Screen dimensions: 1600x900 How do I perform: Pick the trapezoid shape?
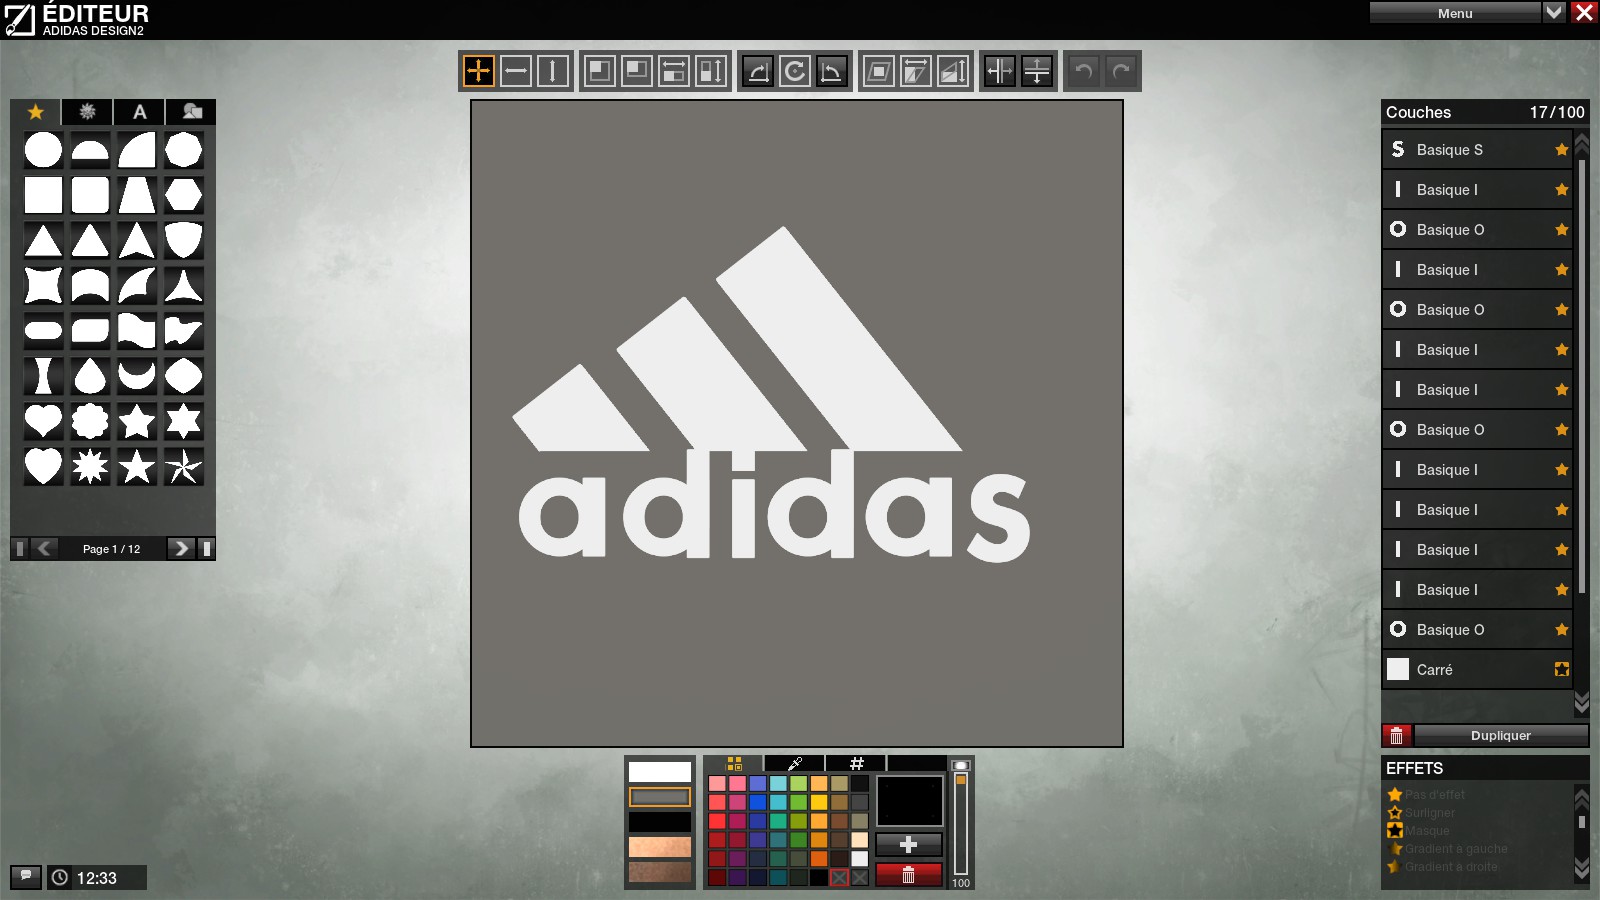click(x=137, y=195)
